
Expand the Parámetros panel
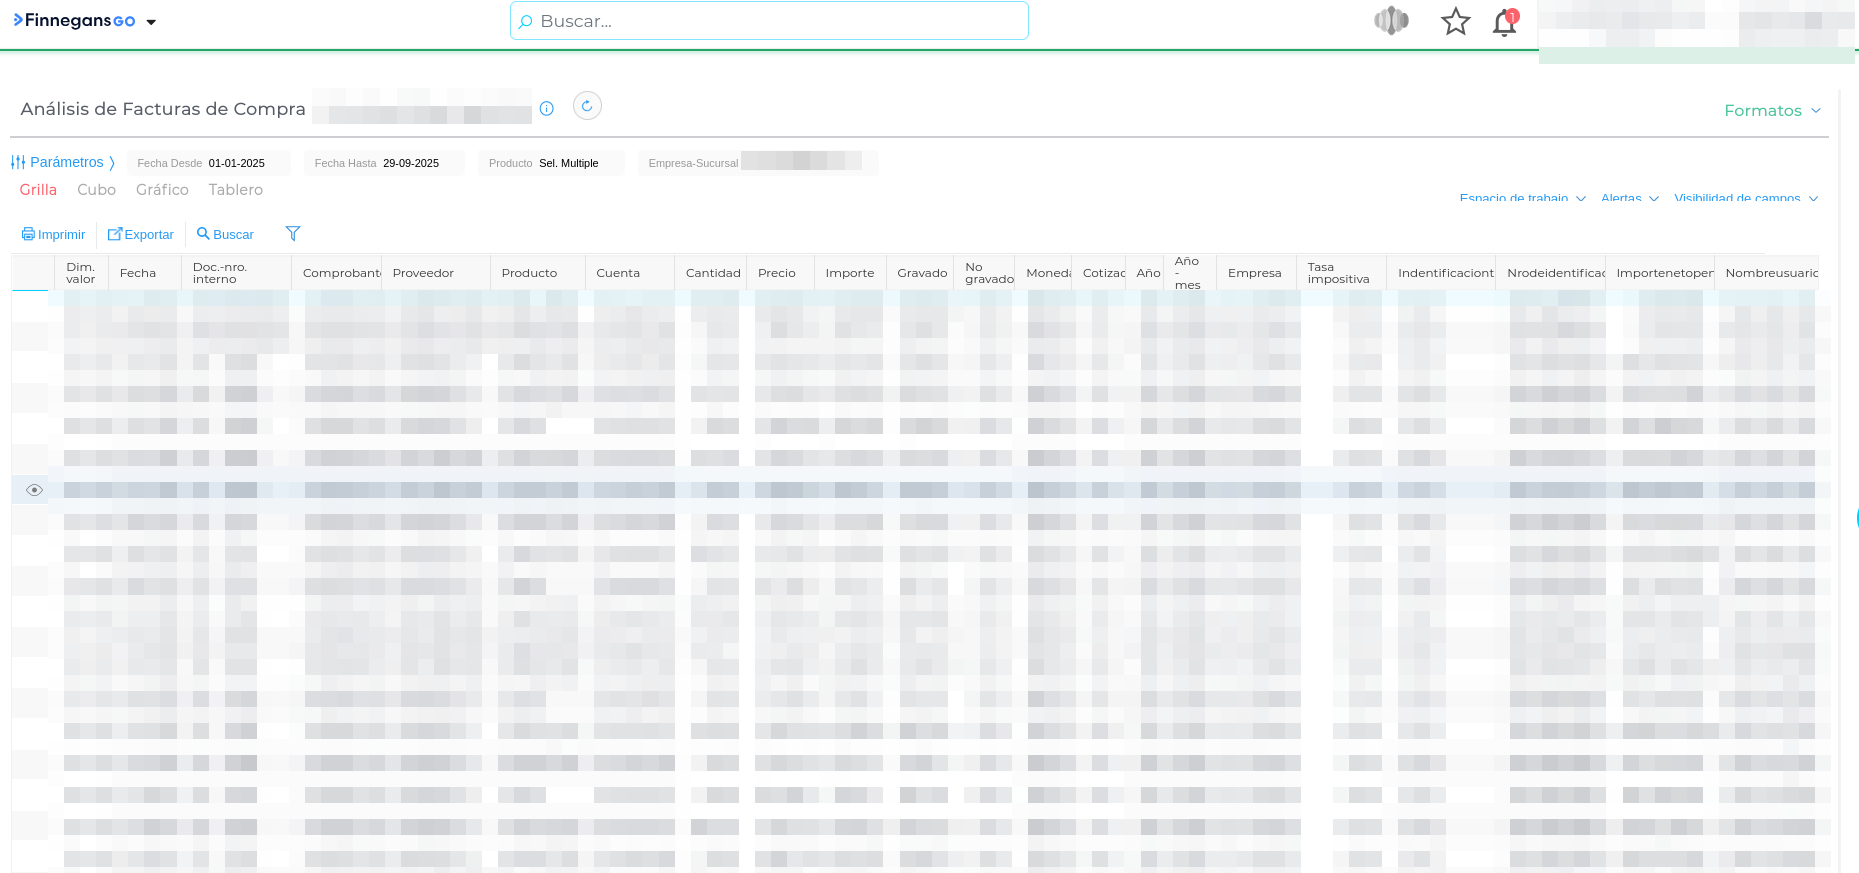[x=63, y=162]
